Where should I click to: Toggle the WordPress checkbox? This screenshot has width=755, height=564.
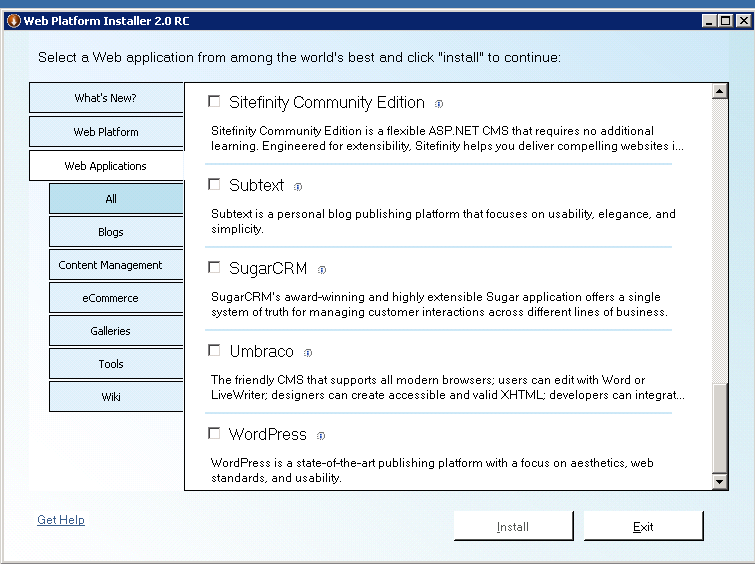tap(214, 433)
